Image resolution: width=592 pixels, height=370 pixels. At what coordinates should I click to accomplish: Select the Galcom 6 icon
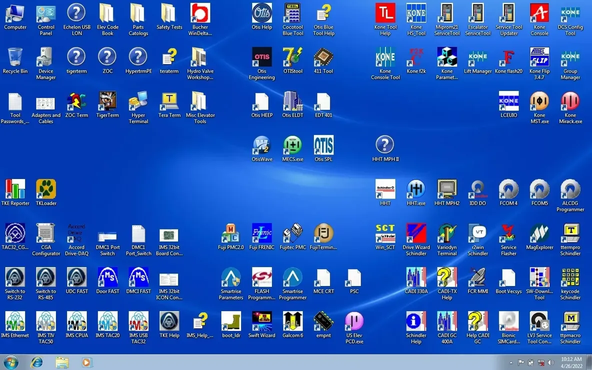tap(293, 324)
